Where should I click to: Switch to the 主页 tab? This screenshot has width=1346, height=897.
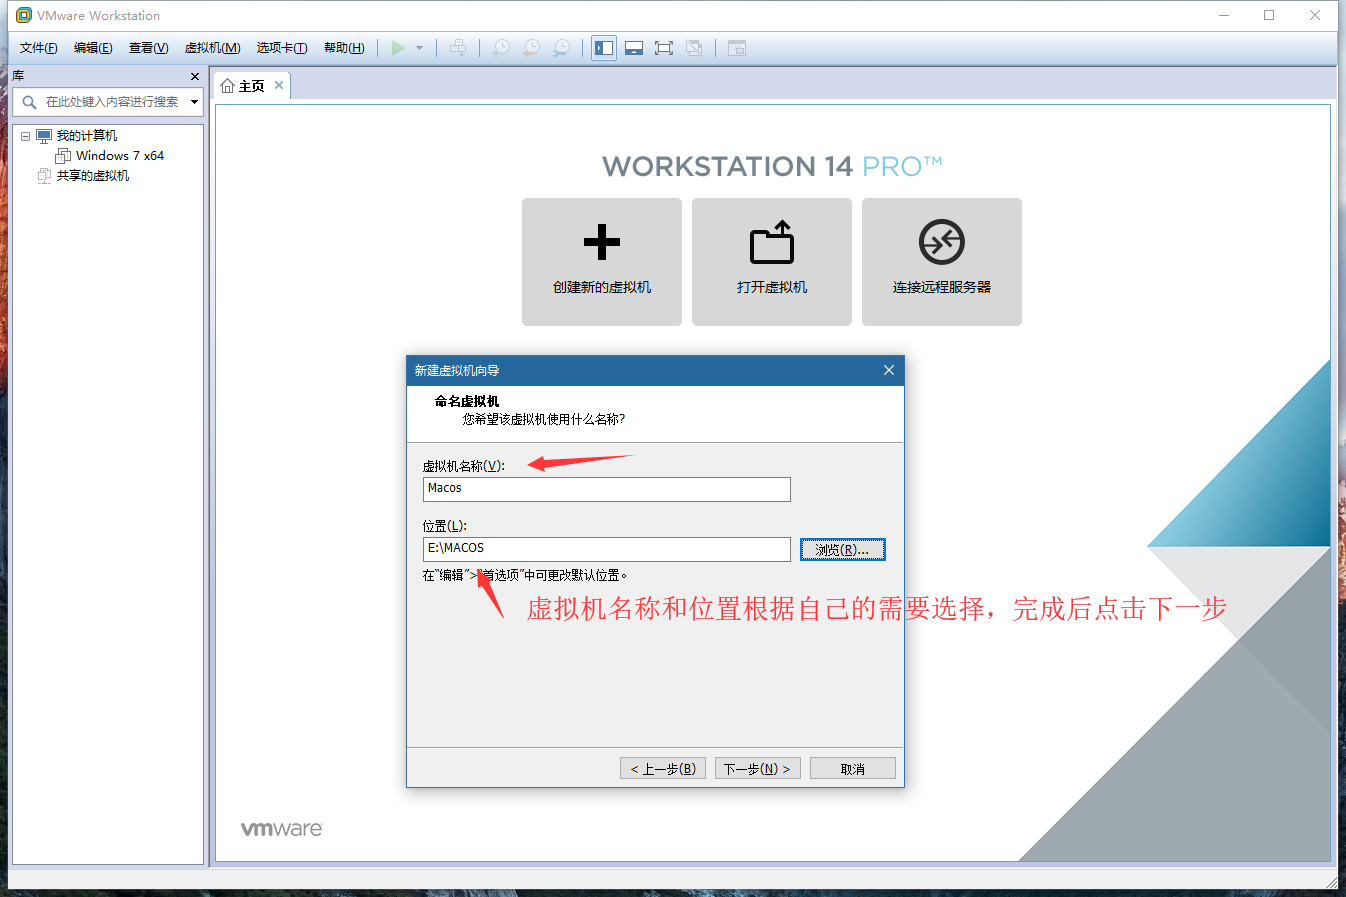(248, 85)
